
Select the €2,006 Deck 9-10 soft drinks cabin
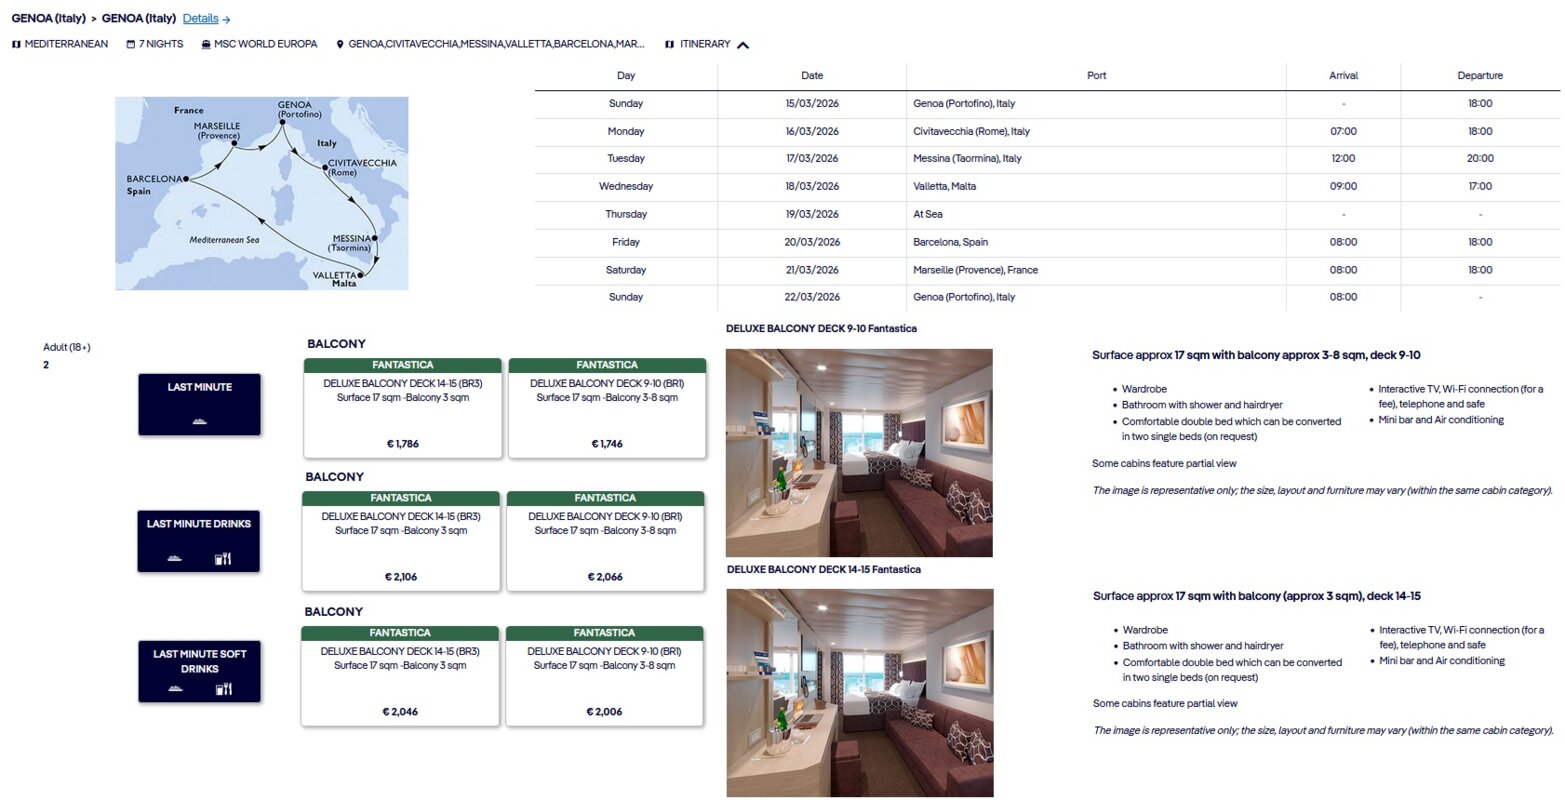(x=604, y=676)
